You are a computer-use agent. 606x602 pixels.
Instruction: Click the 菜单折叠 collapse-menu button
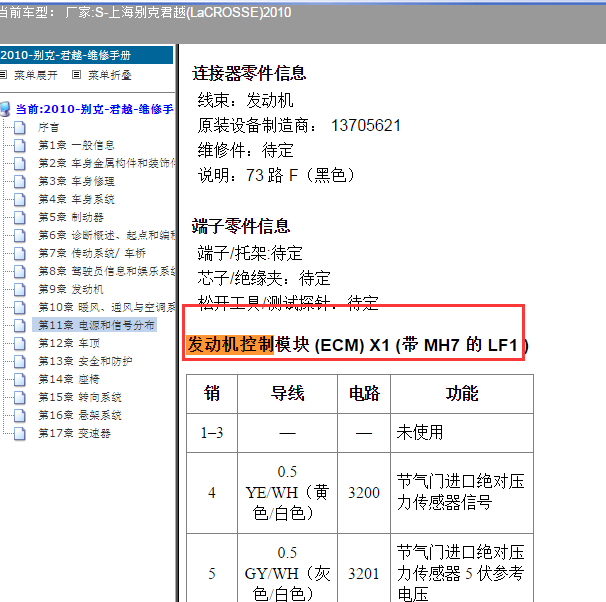coord(109,75)
